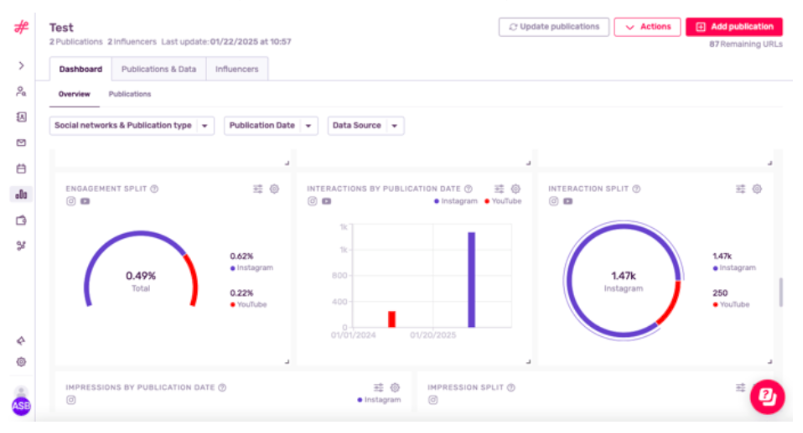803x433 pixels.
Task: Open the Data Source filter dropdown
Action: (366, 125)
